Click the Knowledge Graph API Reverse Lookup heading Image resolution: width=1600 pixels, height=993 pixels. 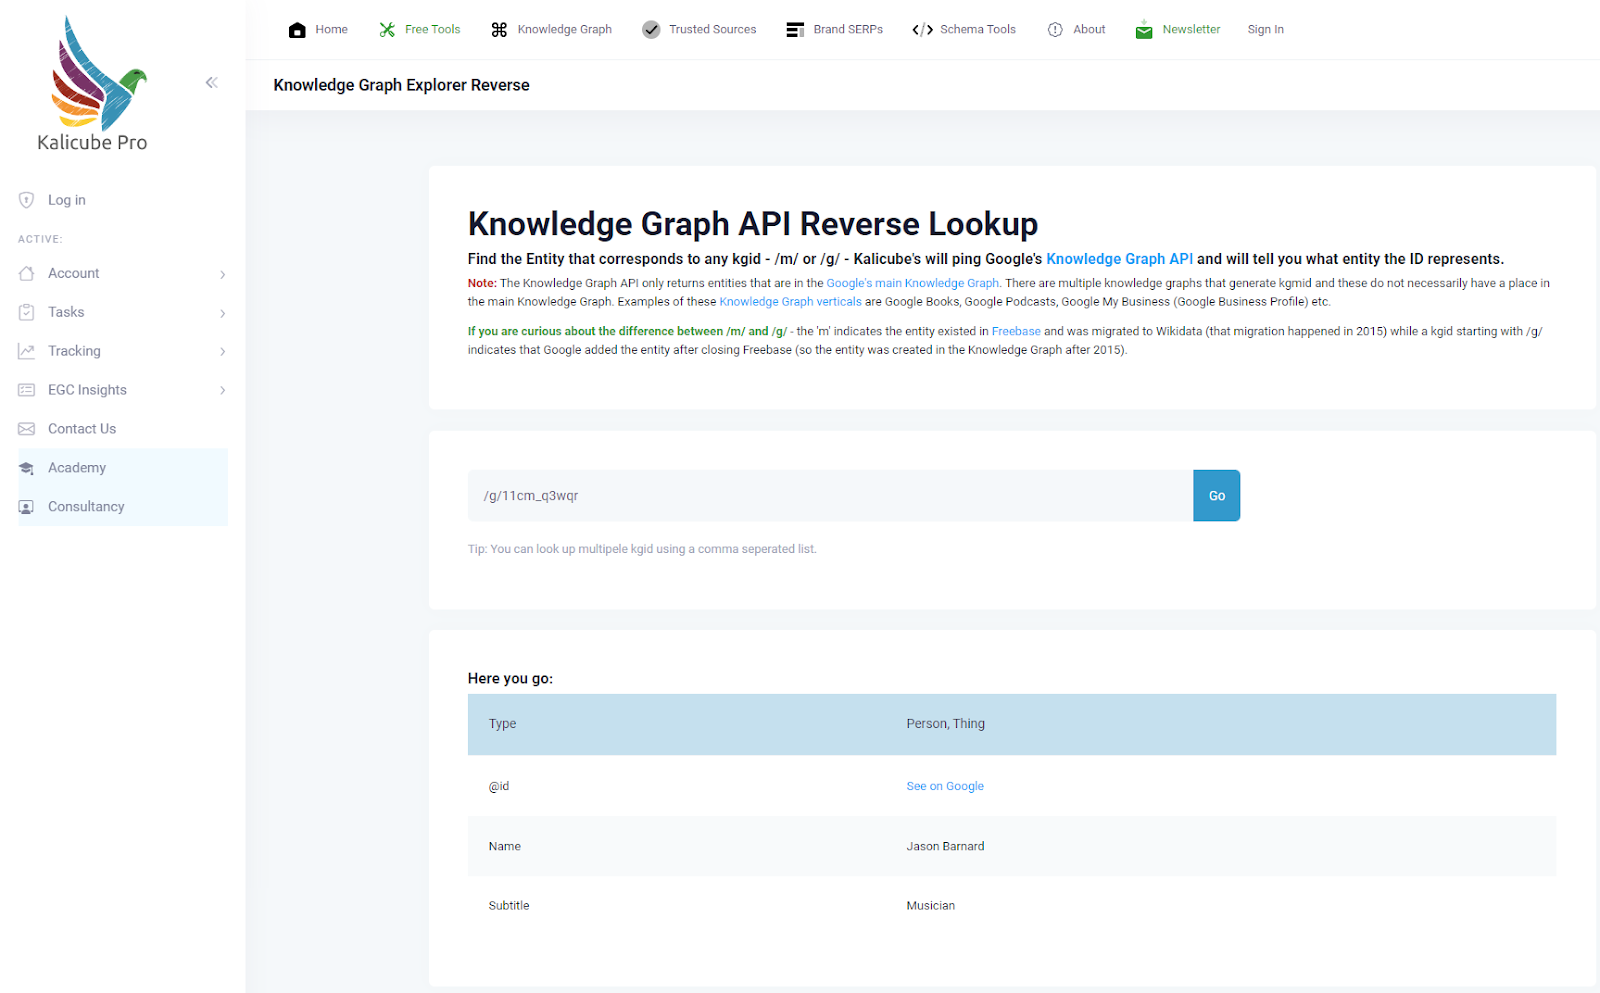753,224
